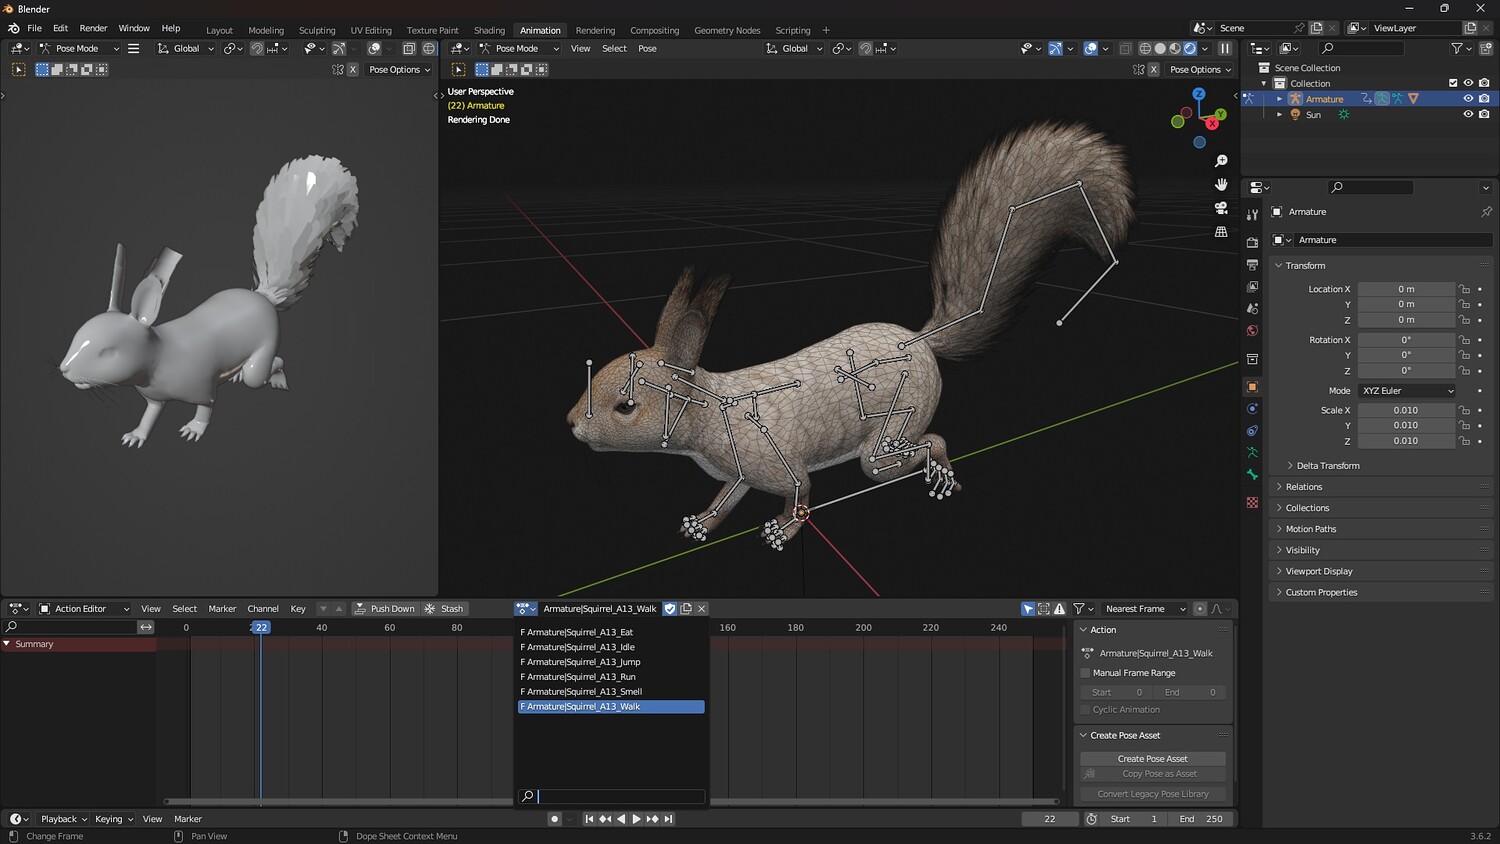Open the Nearest Frame dropdown
This screenshot has height=844, width=1500.
click(x=1144, y=609)
